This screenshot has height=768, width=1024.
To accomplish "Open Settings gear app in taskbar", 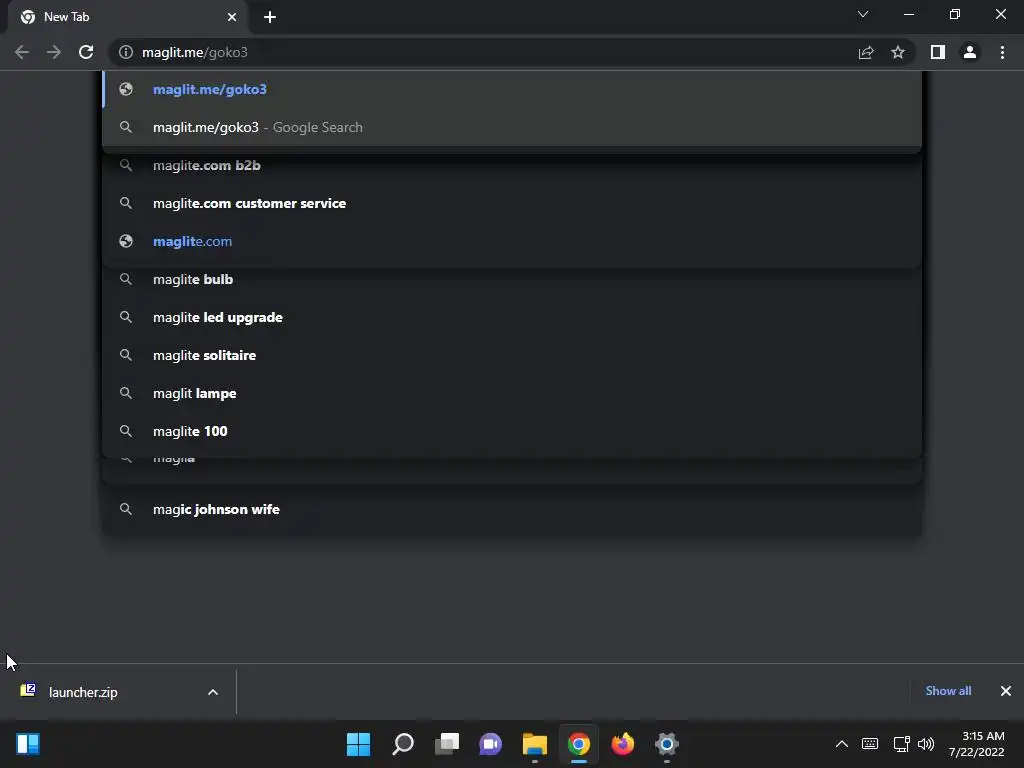I will point(667,744).
